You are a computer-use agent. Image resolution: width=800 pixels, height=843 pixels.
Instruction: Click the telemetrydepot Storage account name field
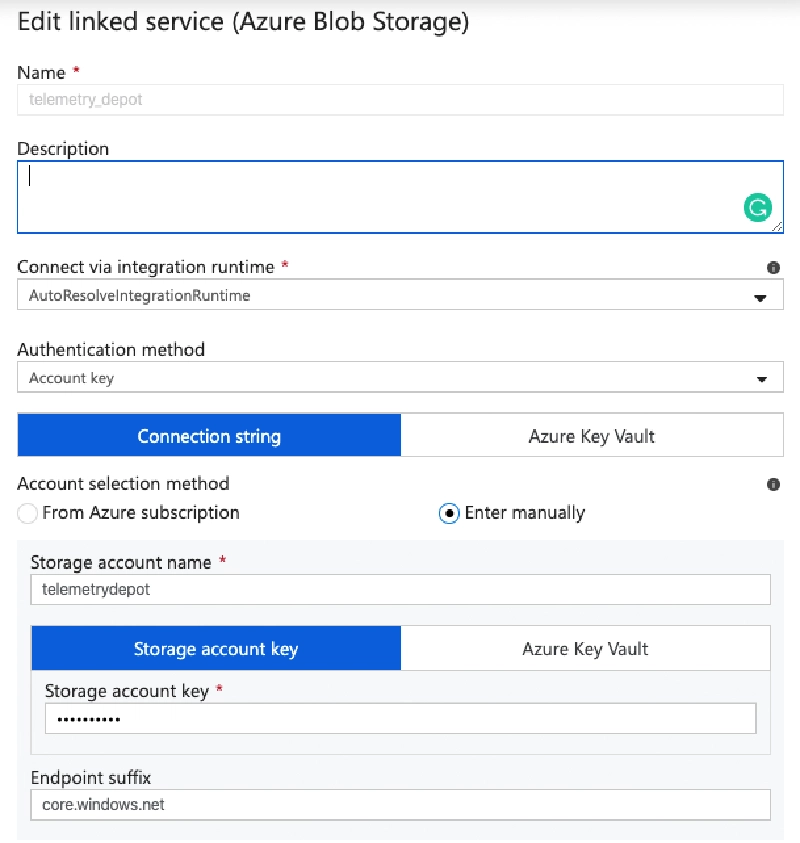[400, 589]
